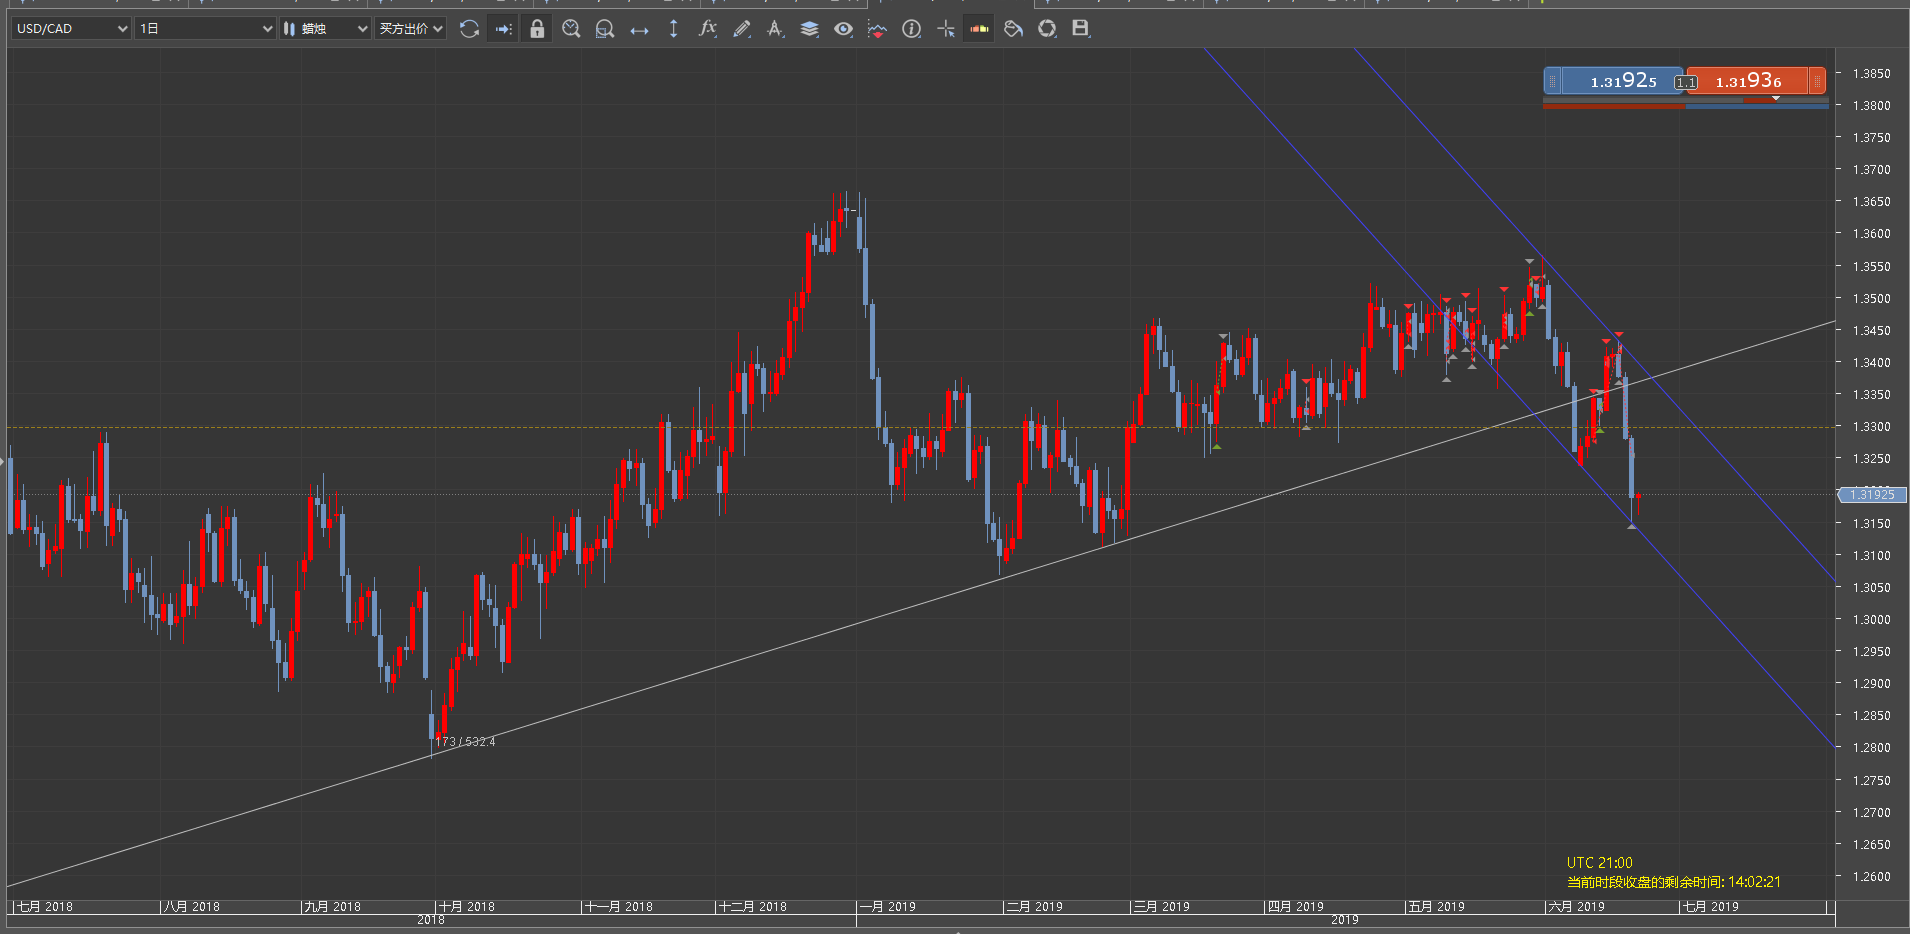The height and width of the screenshot is (934, 1910).
Task: Click the 'UTC 21:00' text
Action: [x=1599, y=863]
